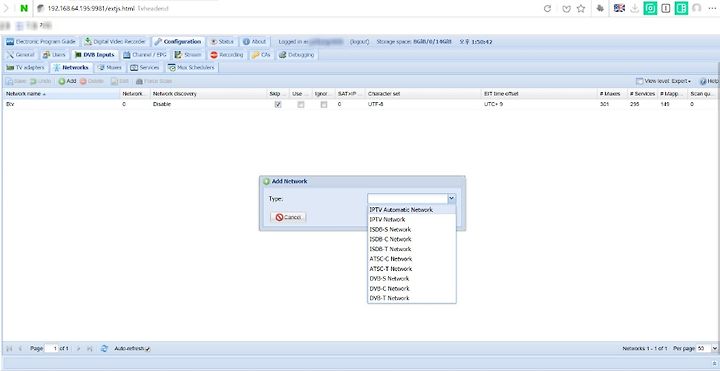Click the greyed Save toolbar button

coord(16,81)
